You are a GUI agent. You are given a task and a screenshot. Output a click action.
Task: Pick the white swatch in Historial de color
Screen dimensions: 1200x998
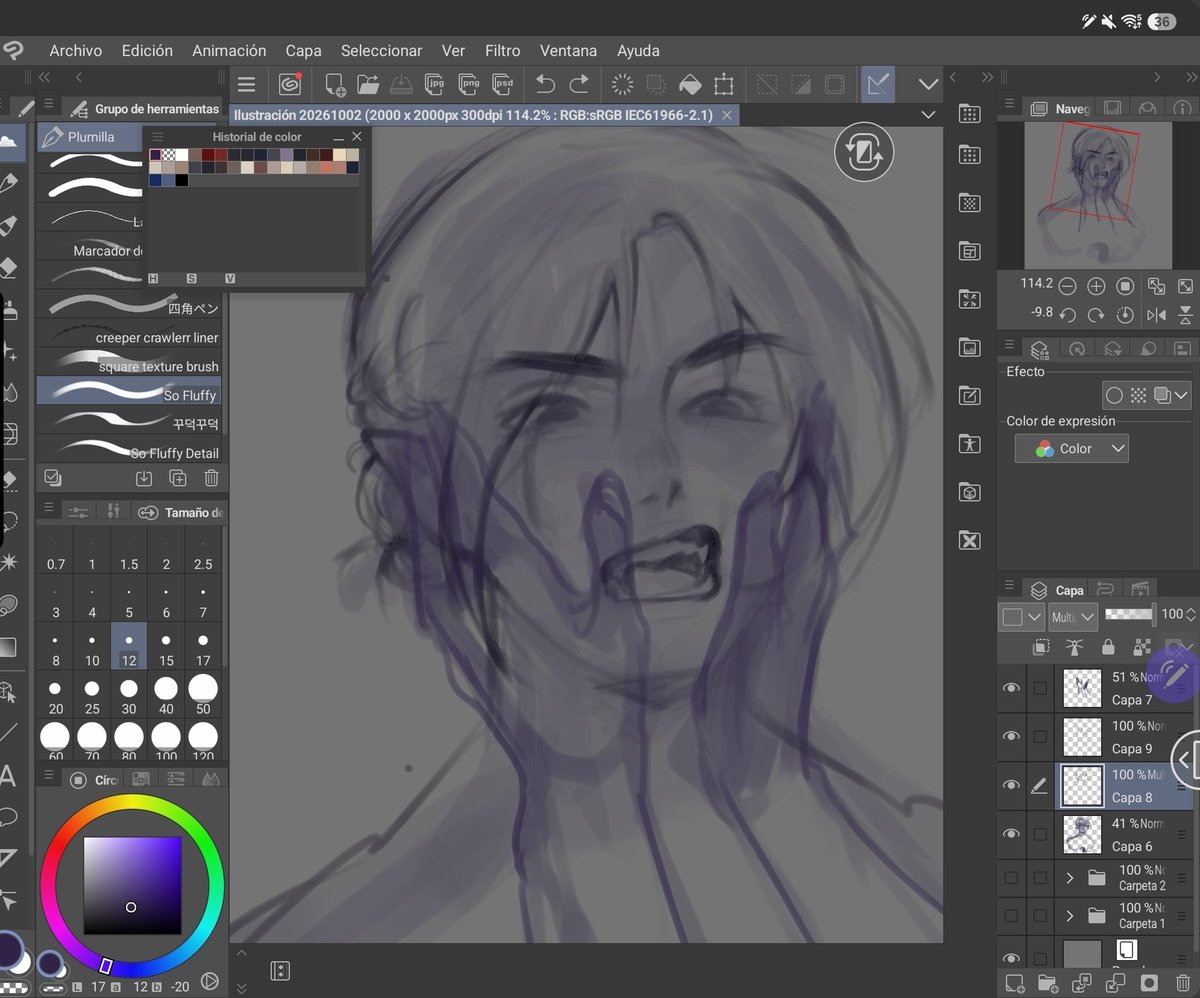click(182, 155)
